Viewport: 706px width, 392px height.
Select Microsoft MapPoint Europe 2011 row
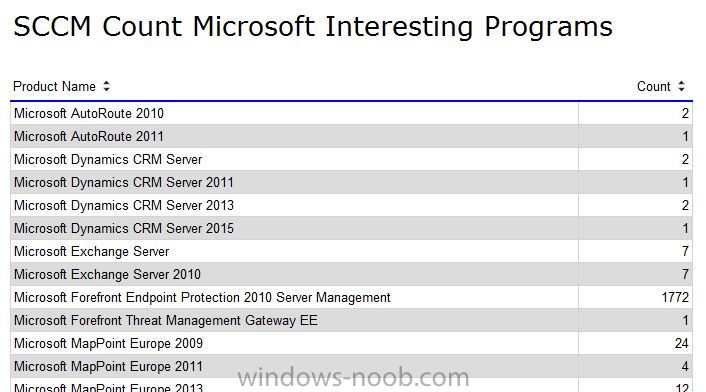(x=351, y=366)
